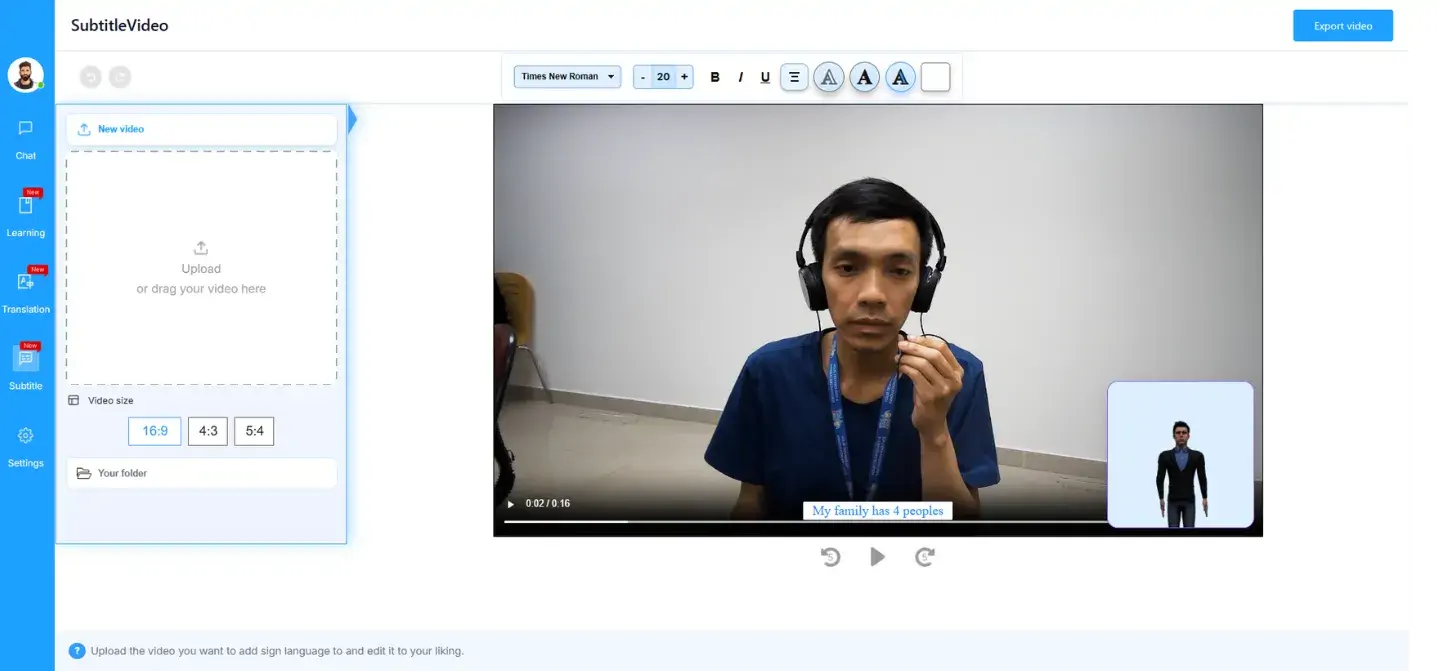Click the help question mark icon
This screenshot has width=1436, height=671.
pos(77,651)
